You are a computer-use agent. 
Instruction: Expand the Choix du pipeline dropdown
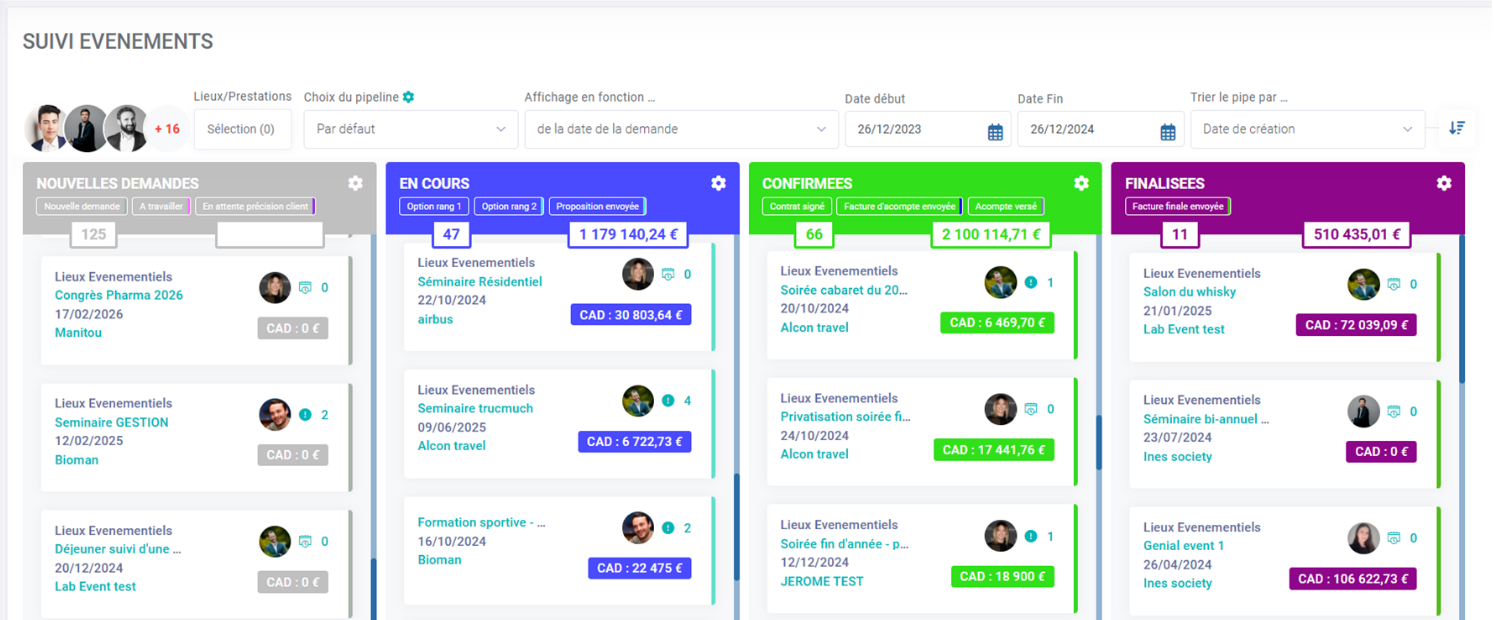click(410, 129)
